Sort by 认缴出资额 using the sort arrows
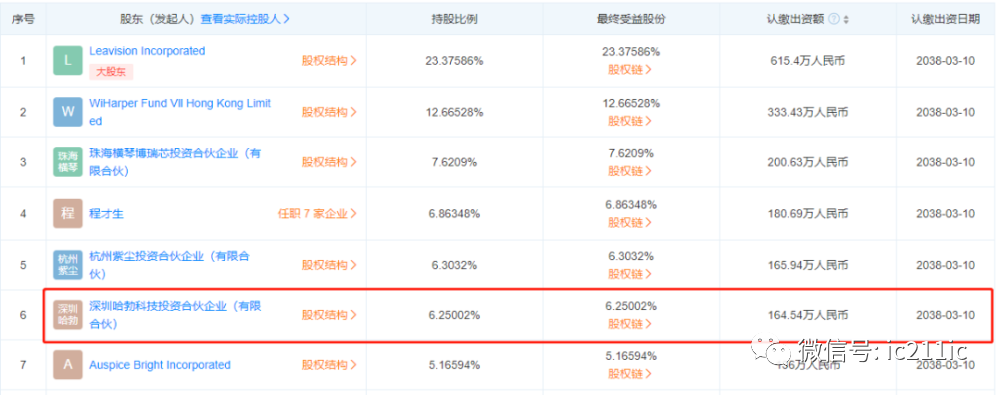This screenshot has width=1000, height=395. [846, 19]
